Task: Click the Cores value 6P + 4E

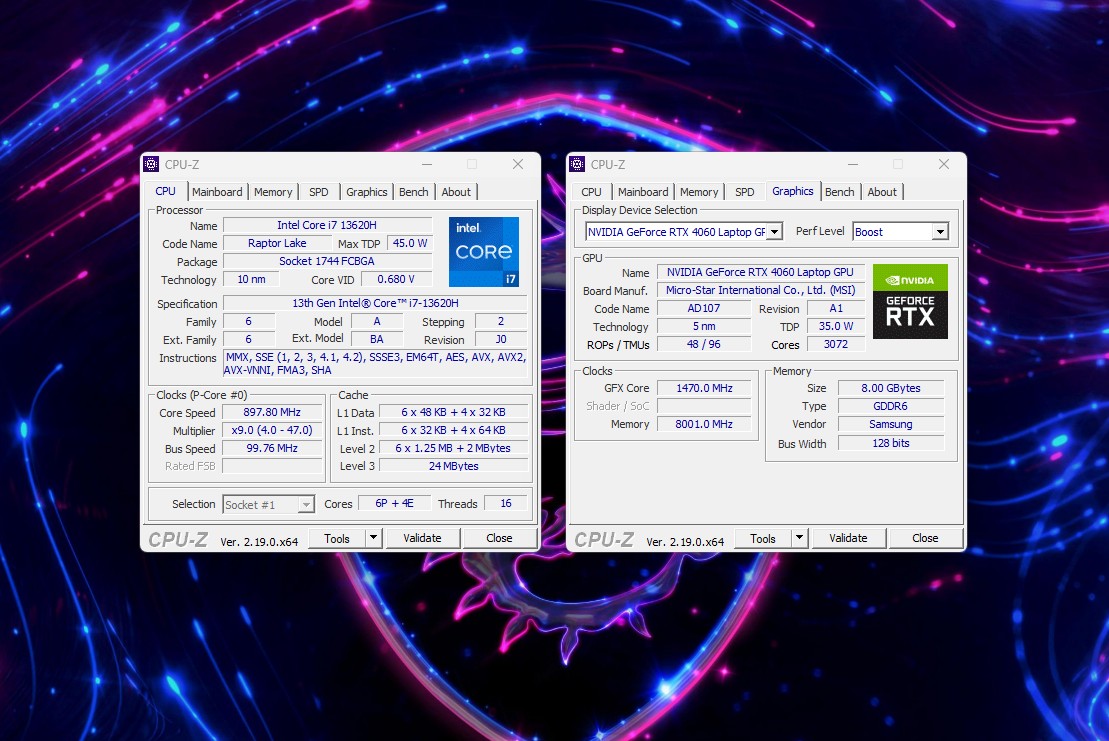Action: click(395, 503)
